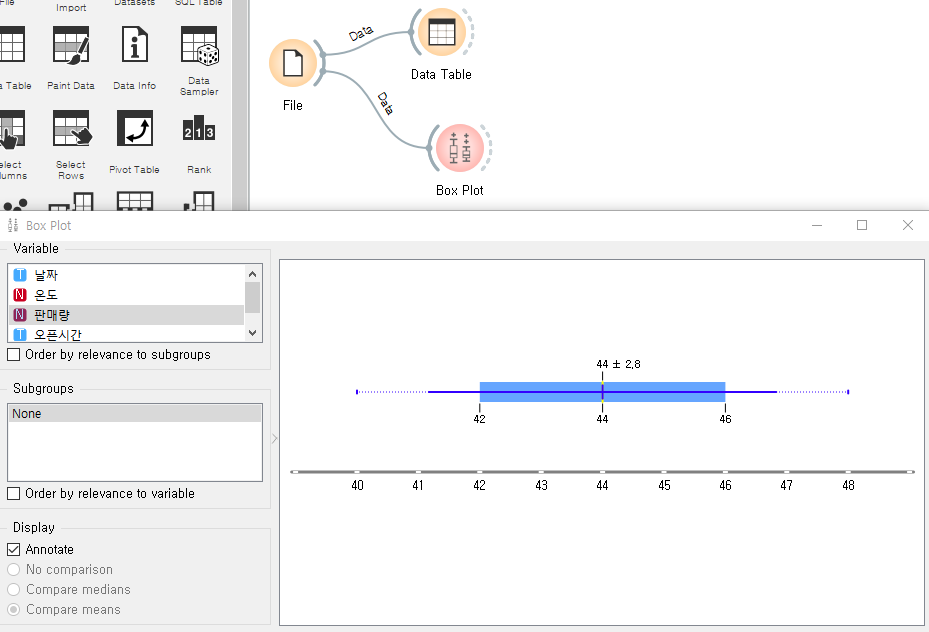Viewport: 929px width, 632px height.
Task: Click variable list scroll up arrow
Action: tap(252, 274)
